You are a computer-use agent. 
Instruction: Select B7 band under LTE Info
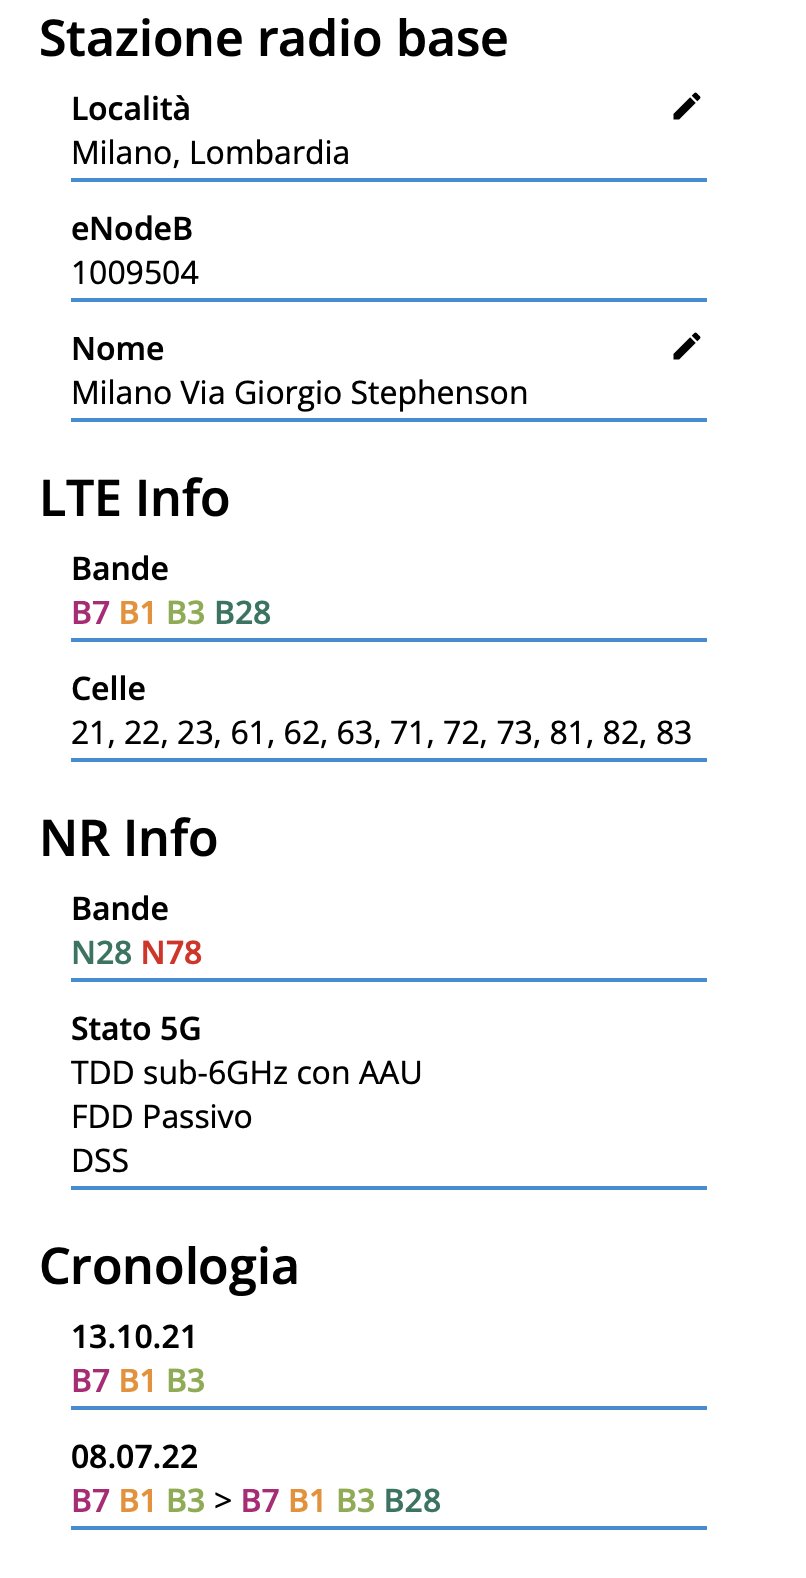(90, 612)
